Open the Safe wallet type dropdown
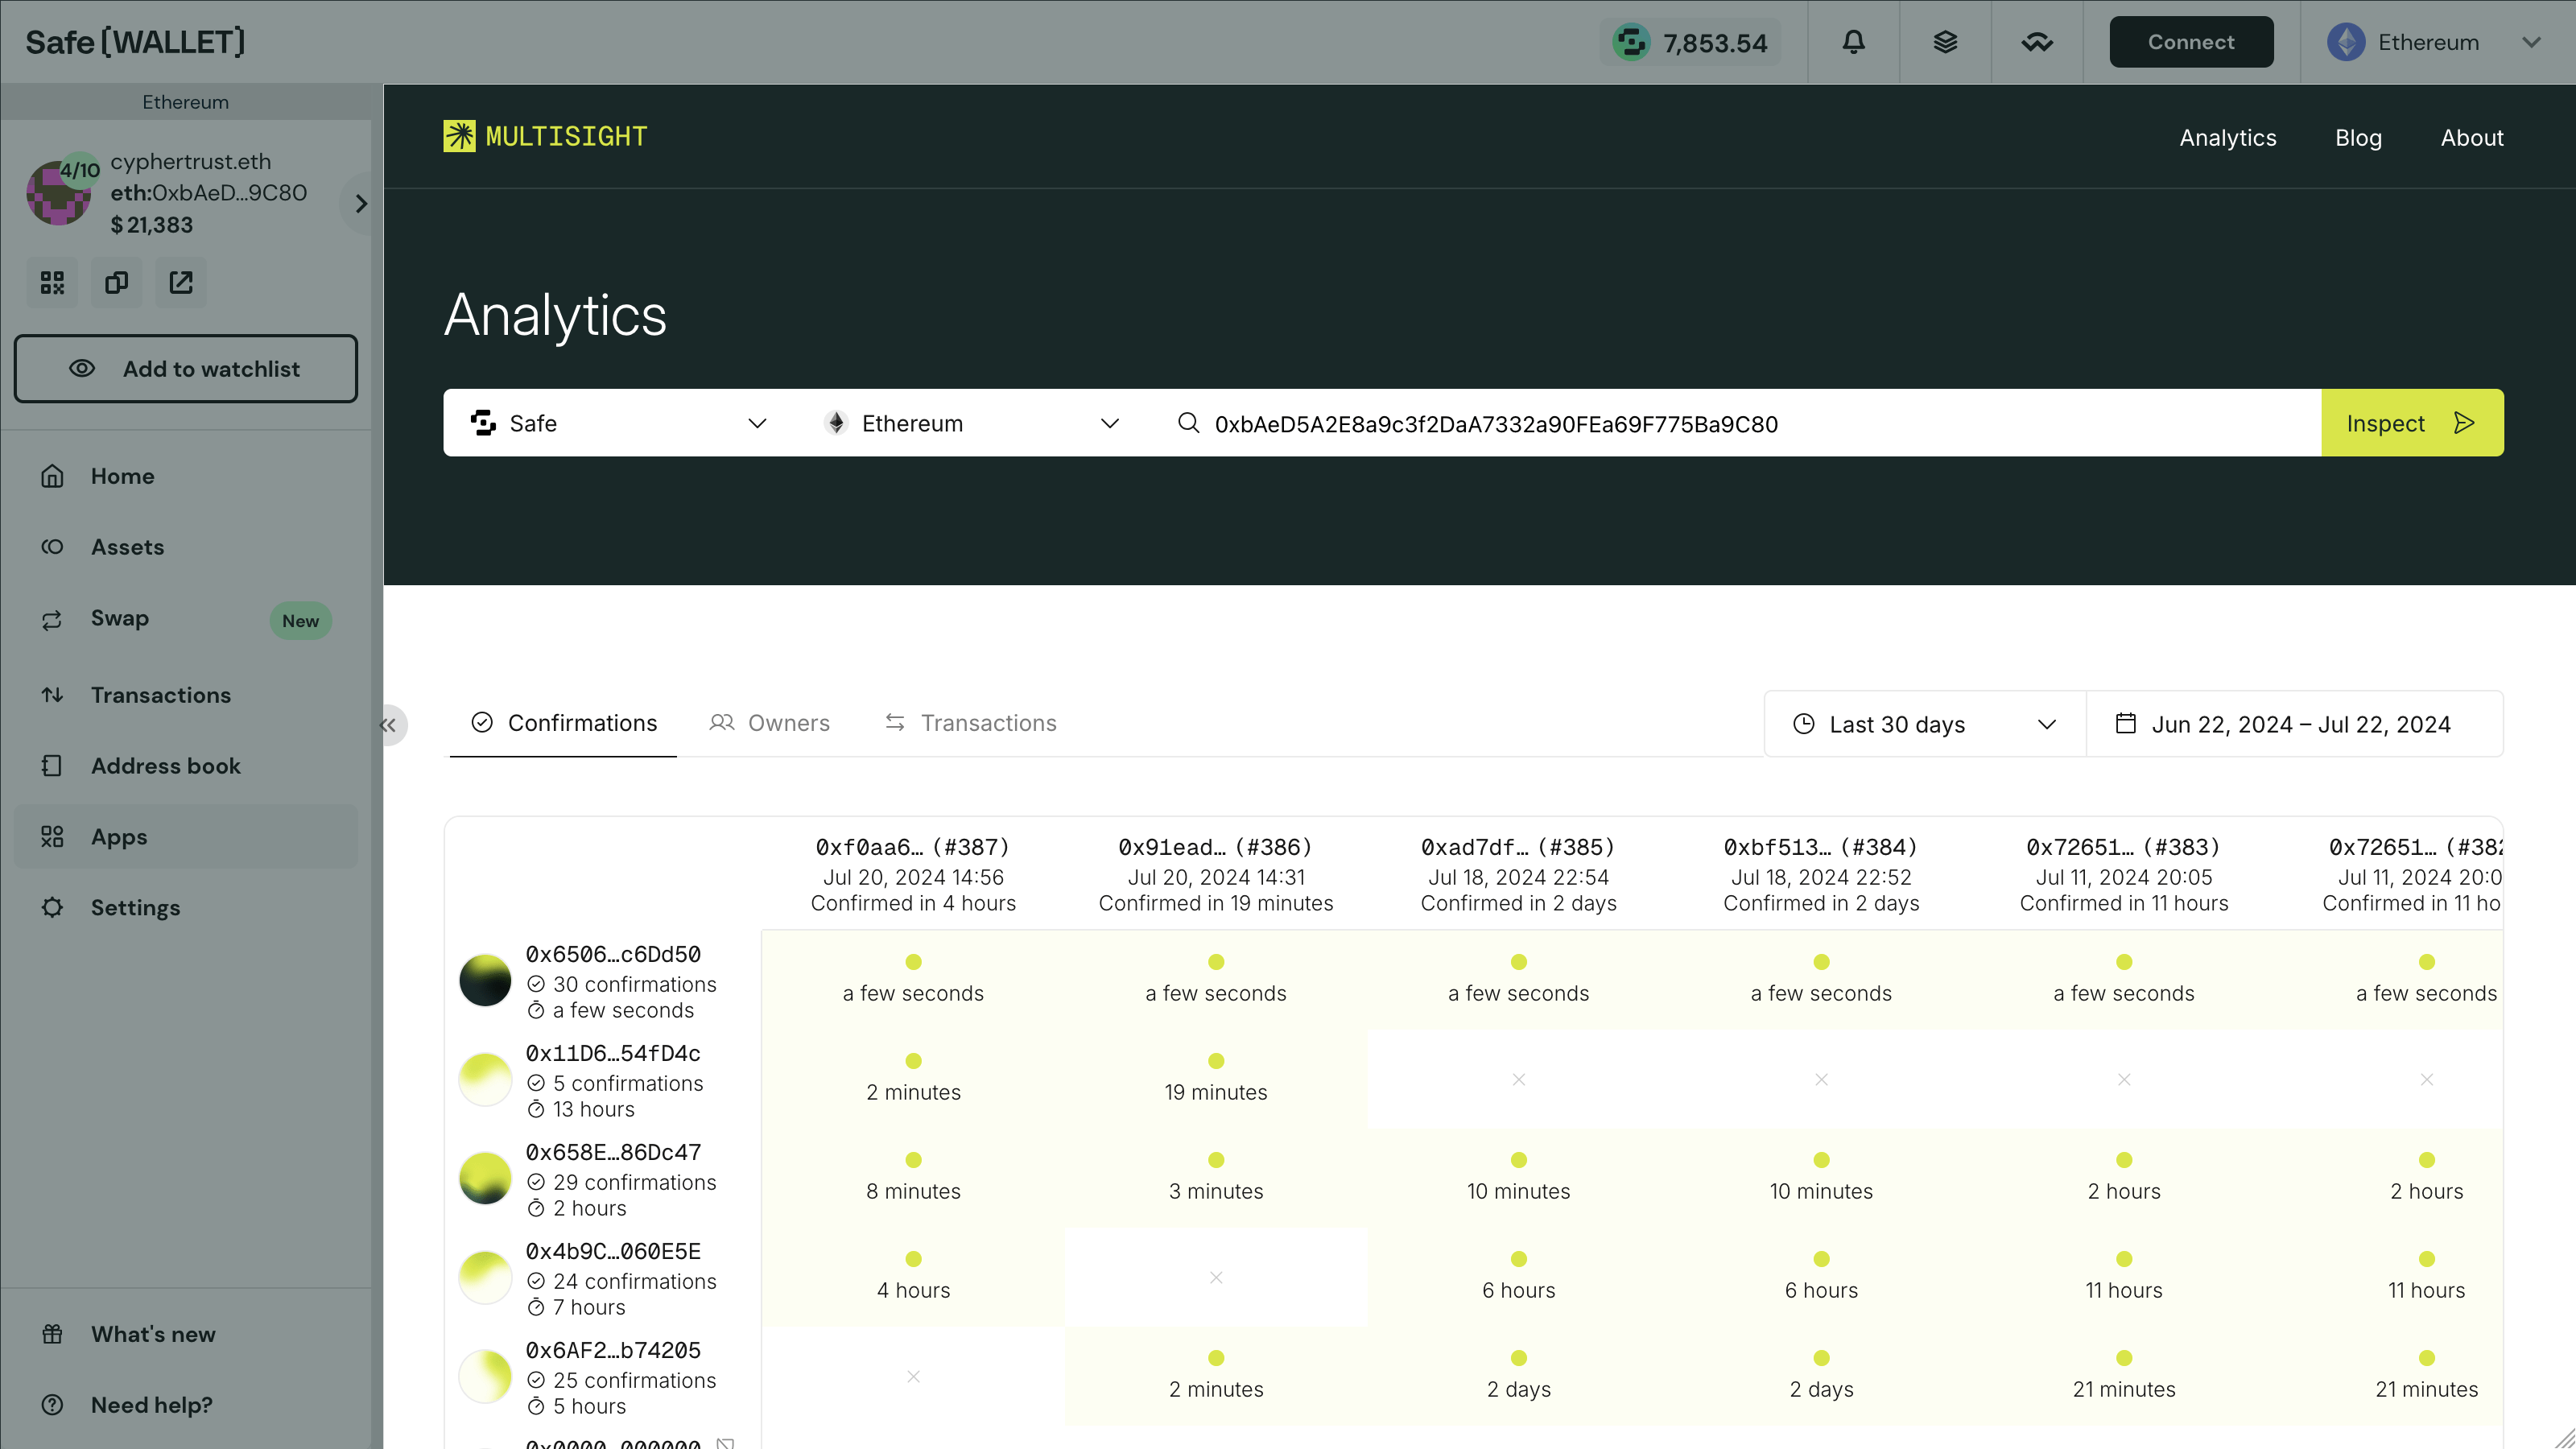The height and width of the screenshot is (1449, 2576). point(620,423)
